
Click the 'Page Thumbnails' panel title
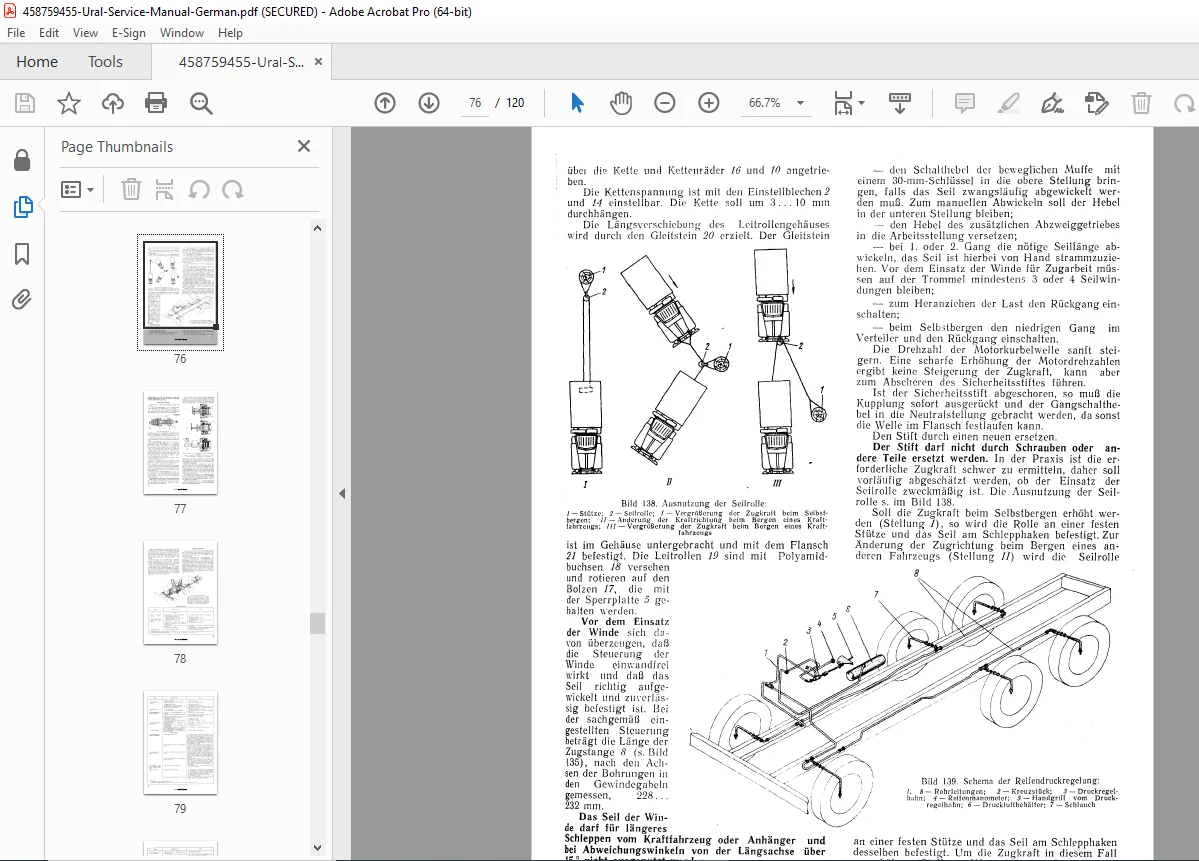[x=117, y=147]
